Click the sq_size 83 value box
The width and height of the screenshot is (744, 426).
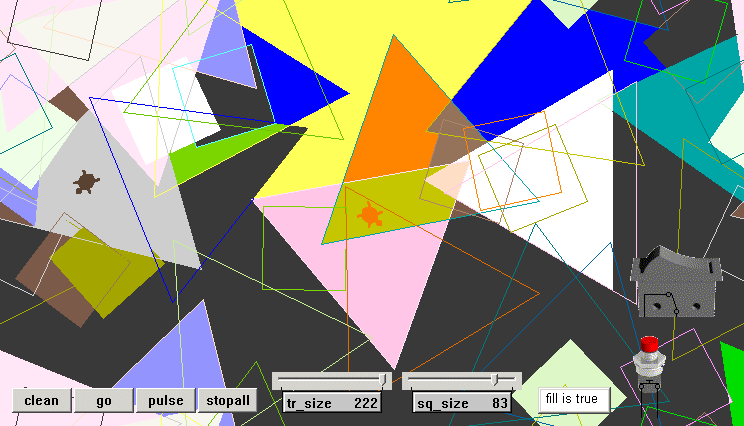click(x=462, y=403)
